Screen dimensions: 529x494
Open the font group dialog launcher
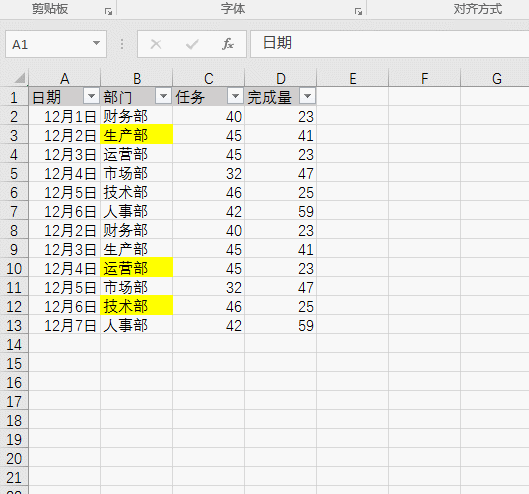pyautogui.click(x=358, y=11)
